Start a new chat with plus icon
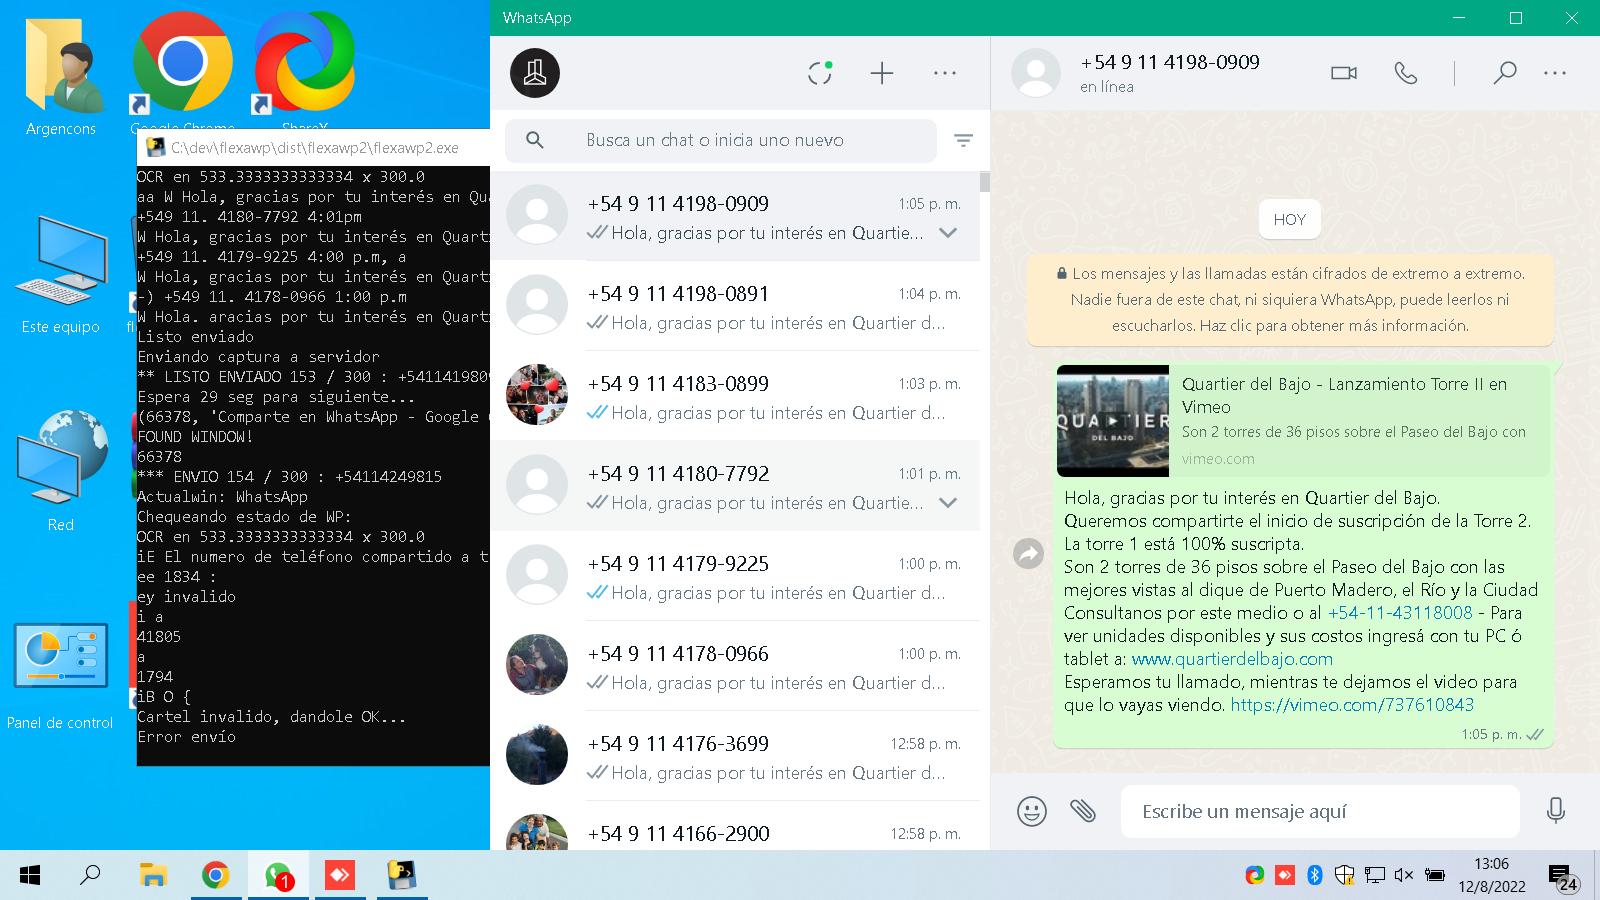 point(882,73)
